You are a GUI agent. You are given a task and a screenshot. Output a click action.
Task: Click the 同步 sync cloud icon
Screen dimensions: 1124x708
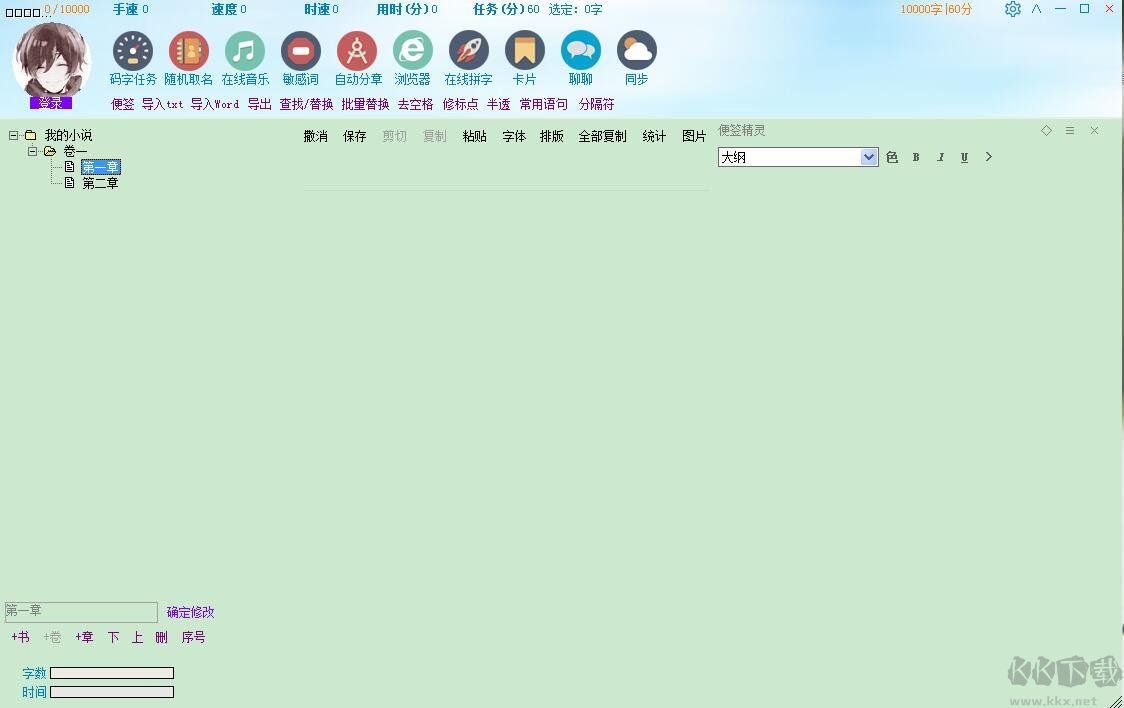(637, 50)
